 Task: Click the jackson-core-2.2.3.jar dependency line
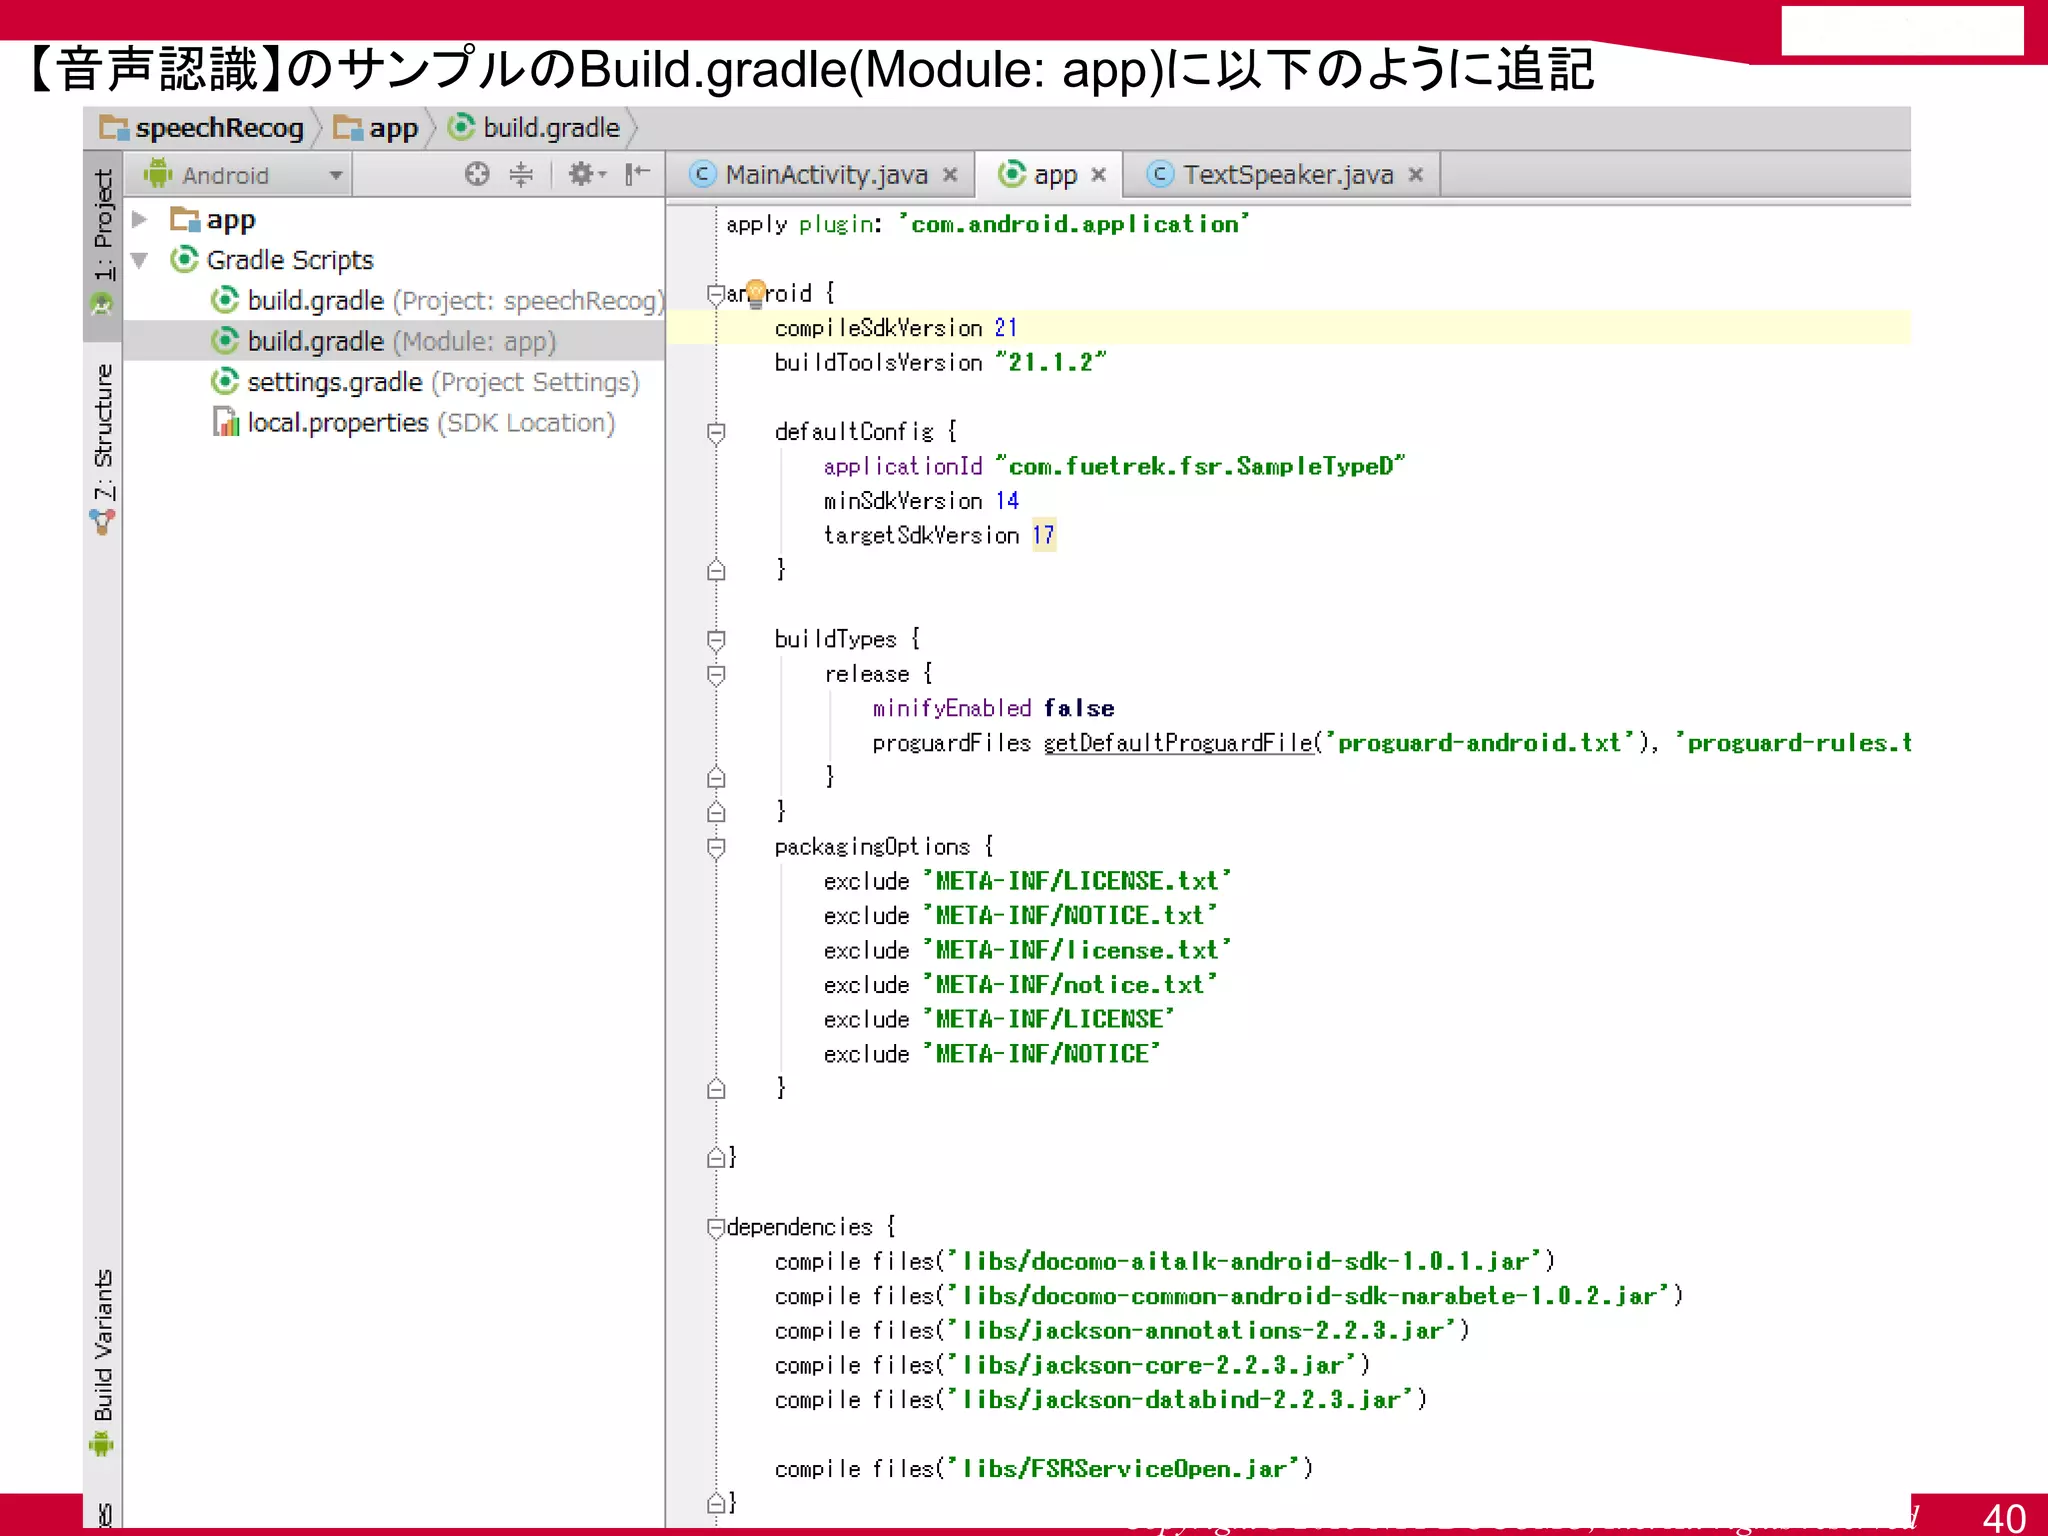1072,1365
